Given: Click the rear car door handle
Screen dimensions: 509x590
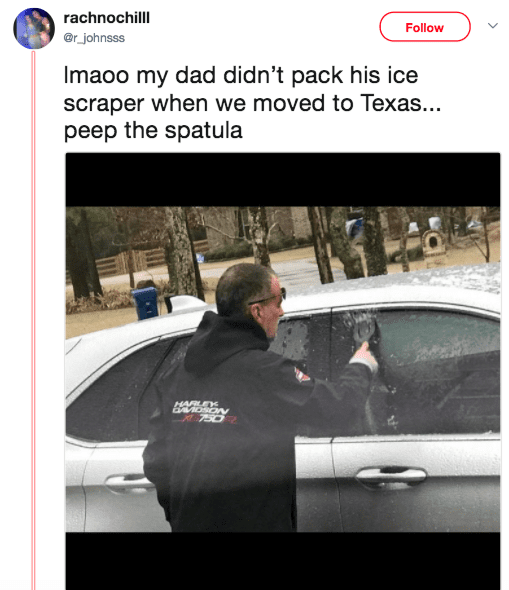Looking at the screenshot, I should click(x=129, y=484).
